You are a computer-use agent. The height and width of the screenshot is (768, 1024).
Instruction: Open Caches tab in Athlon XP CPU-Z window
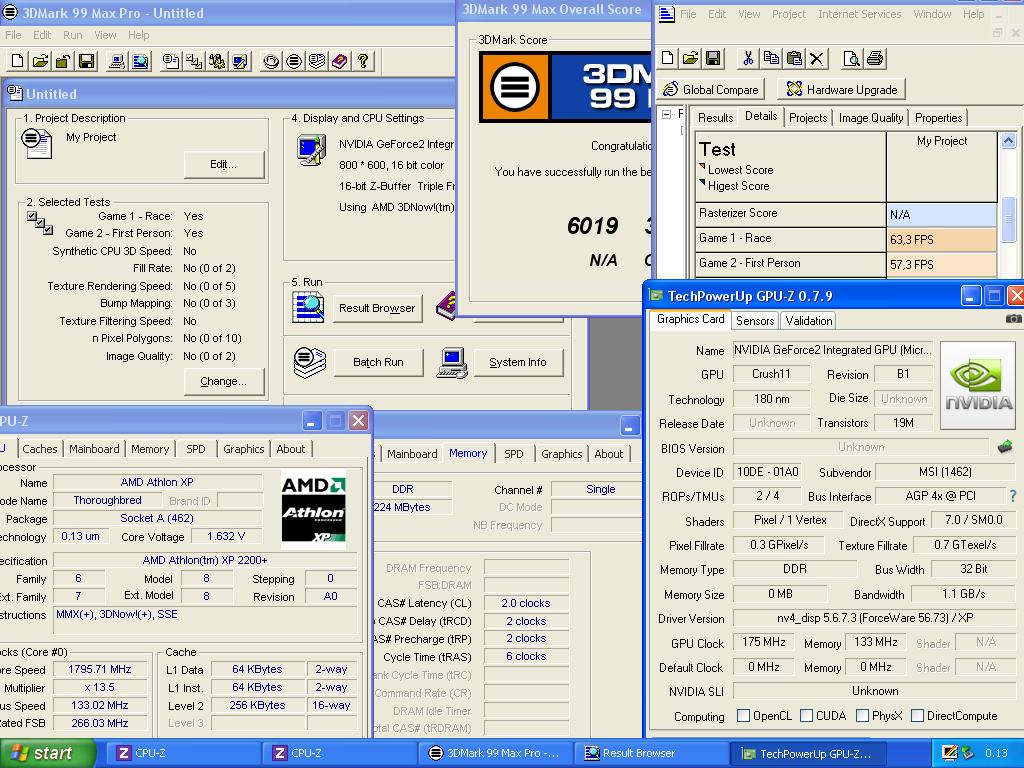click(x=40, y=449)
